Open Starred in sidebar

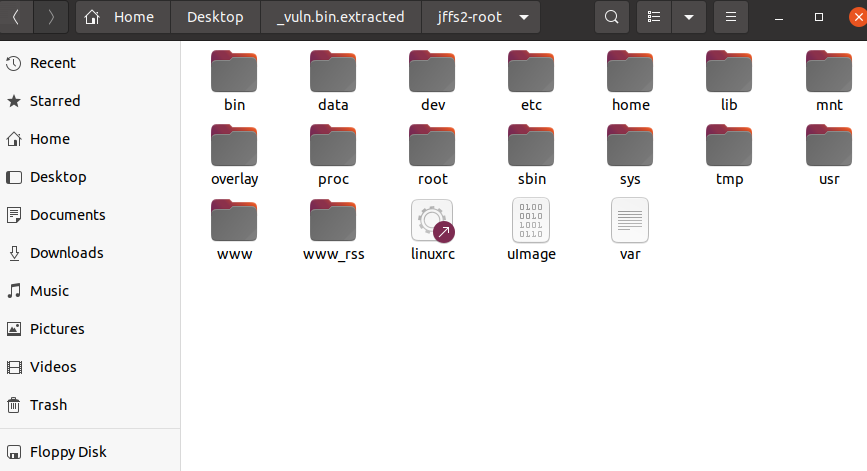click(x=54, y=101)
